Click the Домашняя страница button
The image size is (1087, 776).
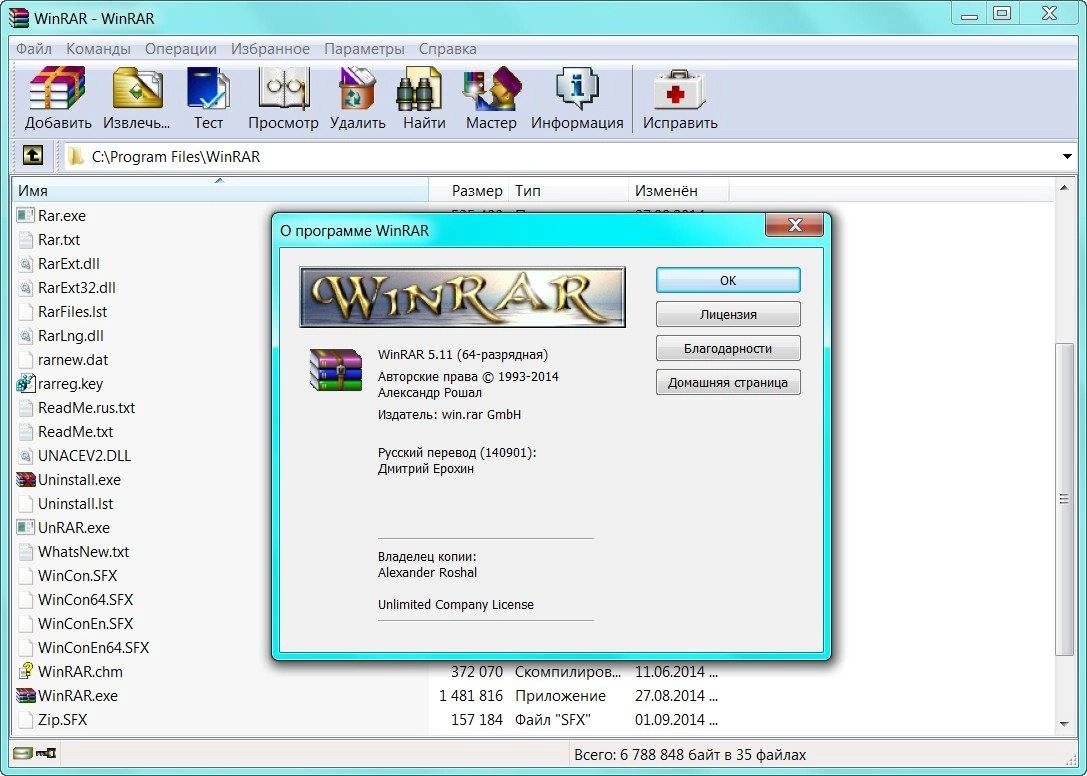click(x=728, y=382)
